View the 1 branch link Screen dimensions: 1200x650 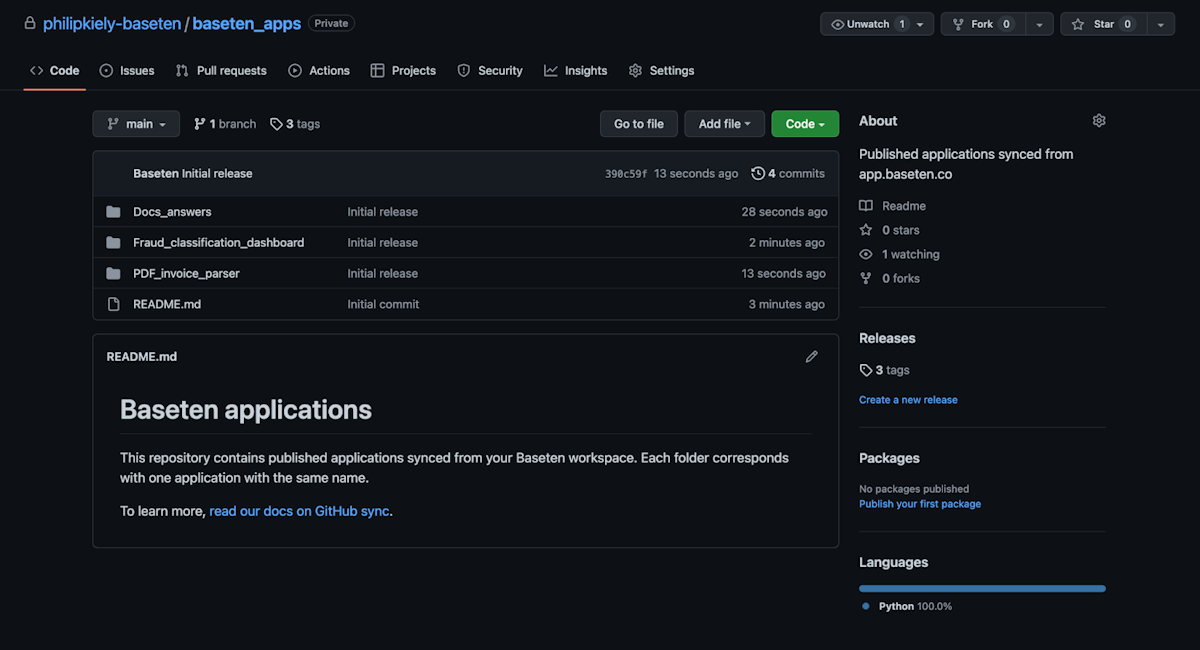point(225,124)
